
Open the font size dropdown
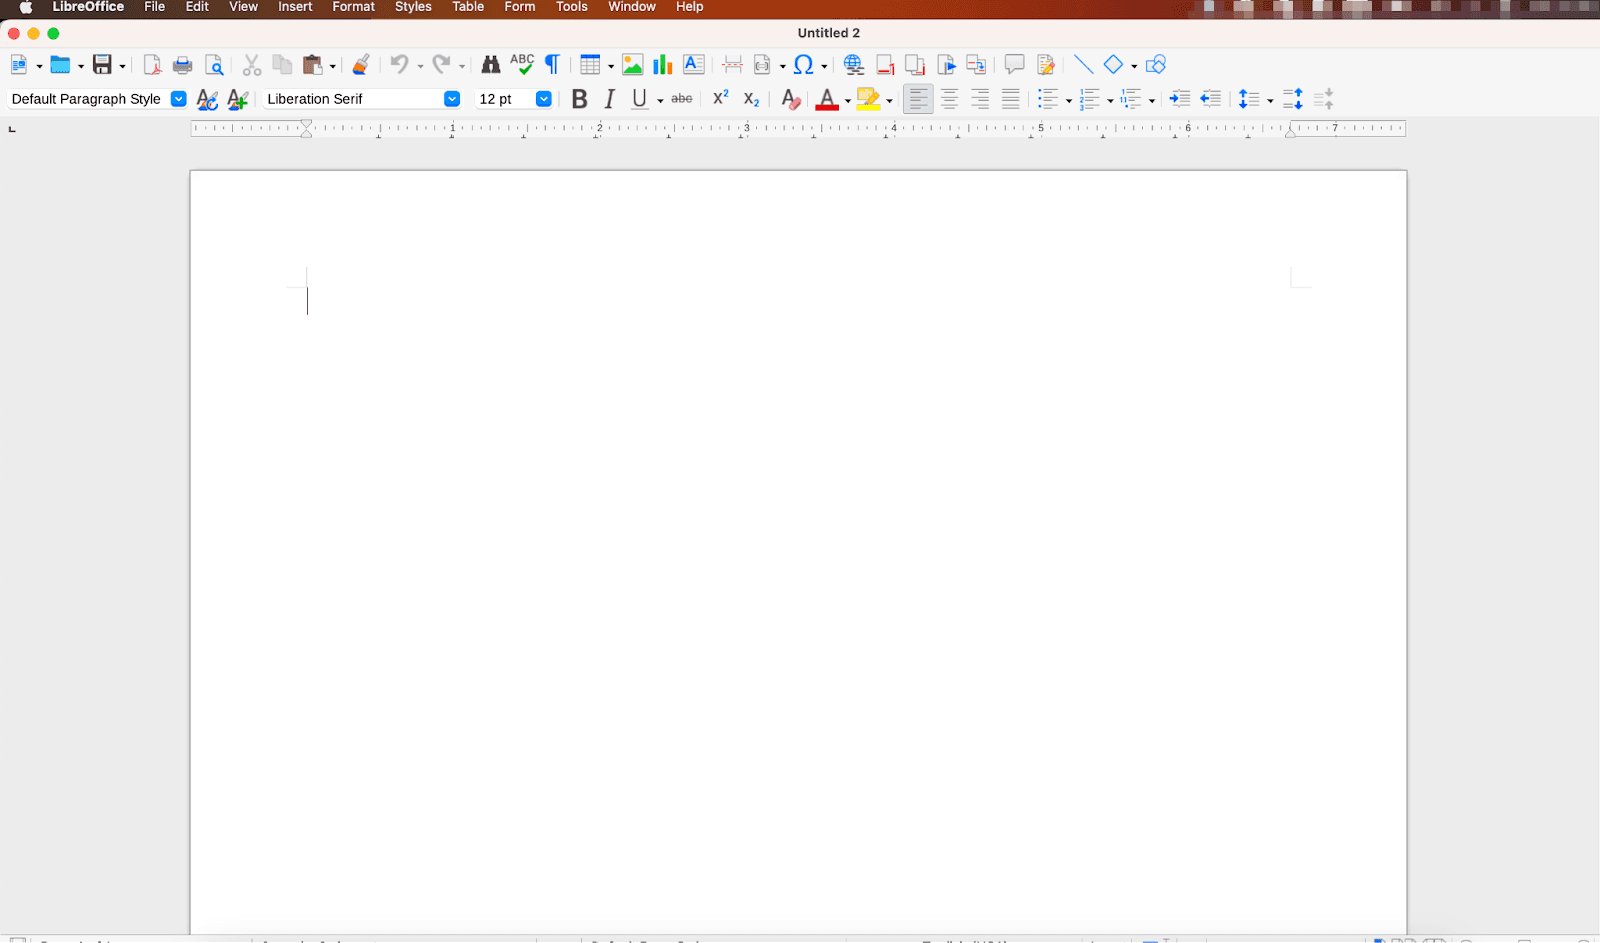[x=543, y=99]
